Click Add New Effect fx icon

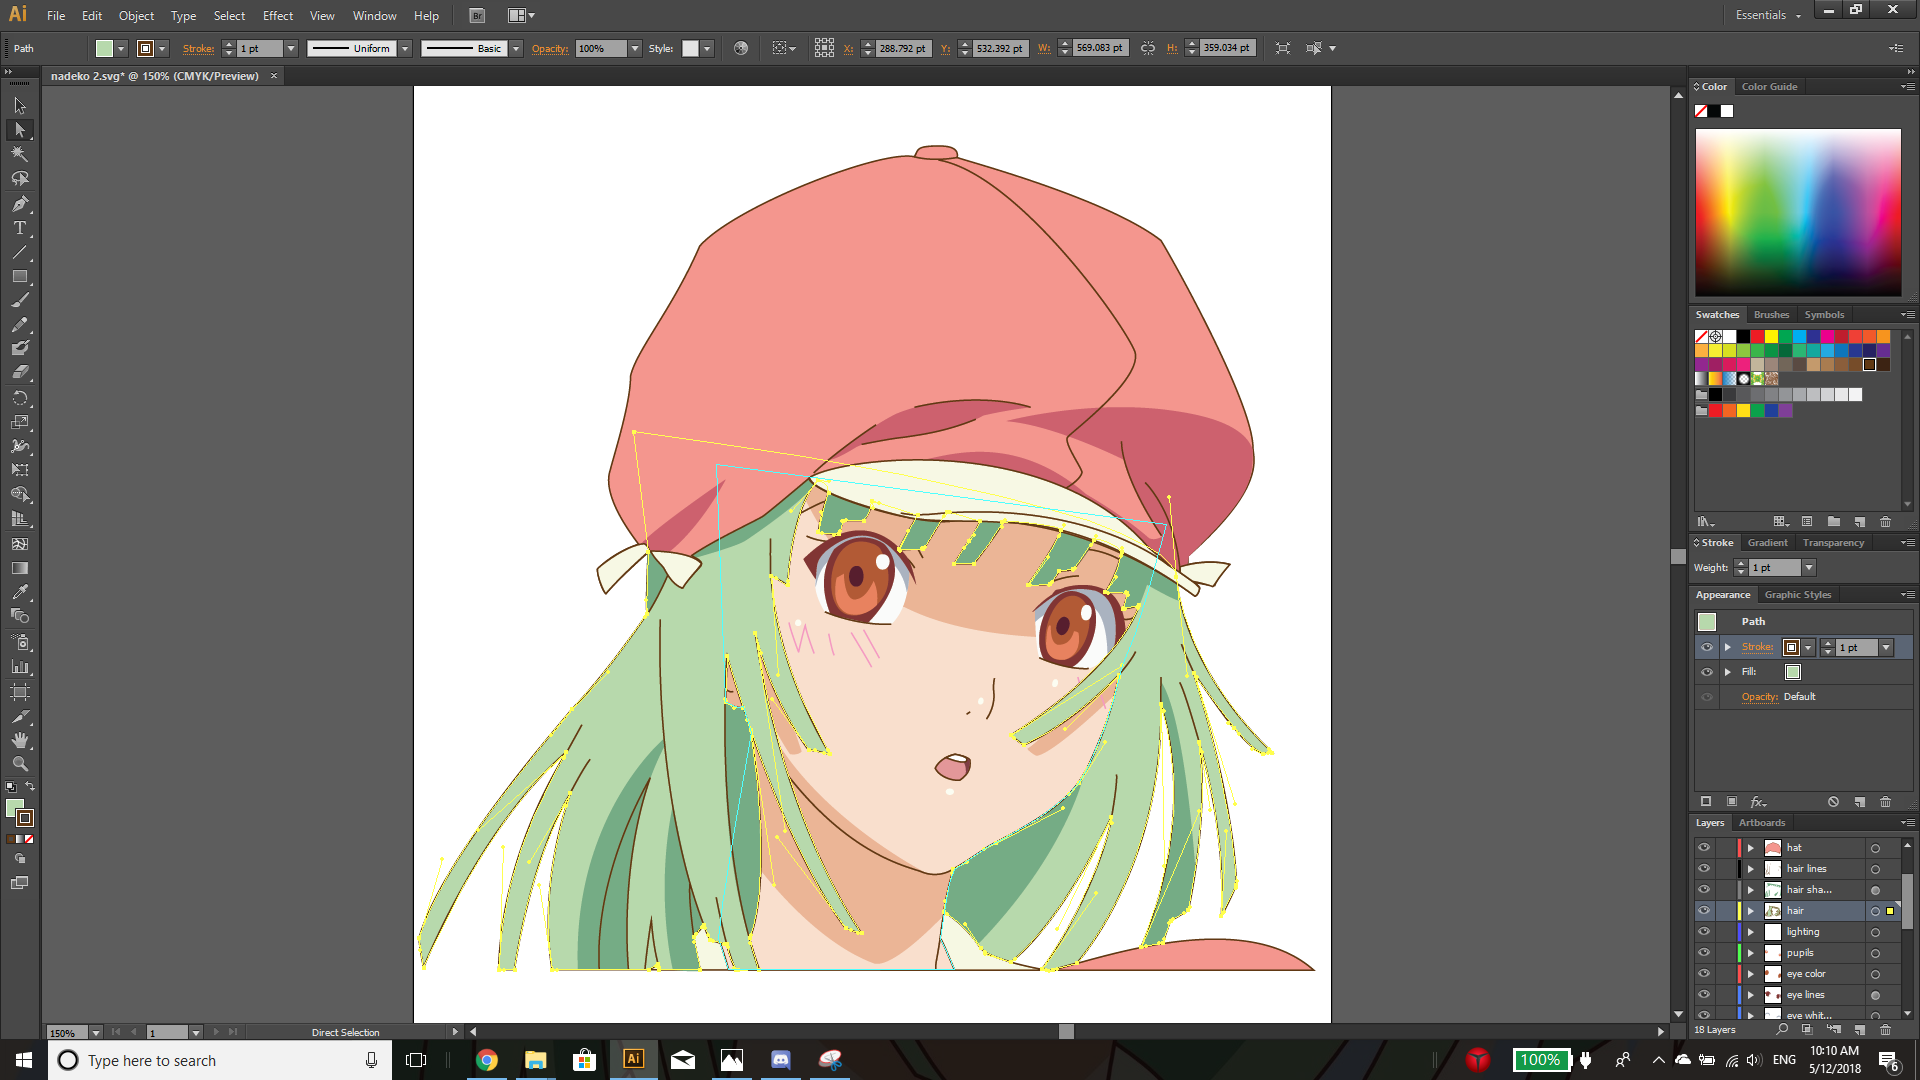[1758, 802]
